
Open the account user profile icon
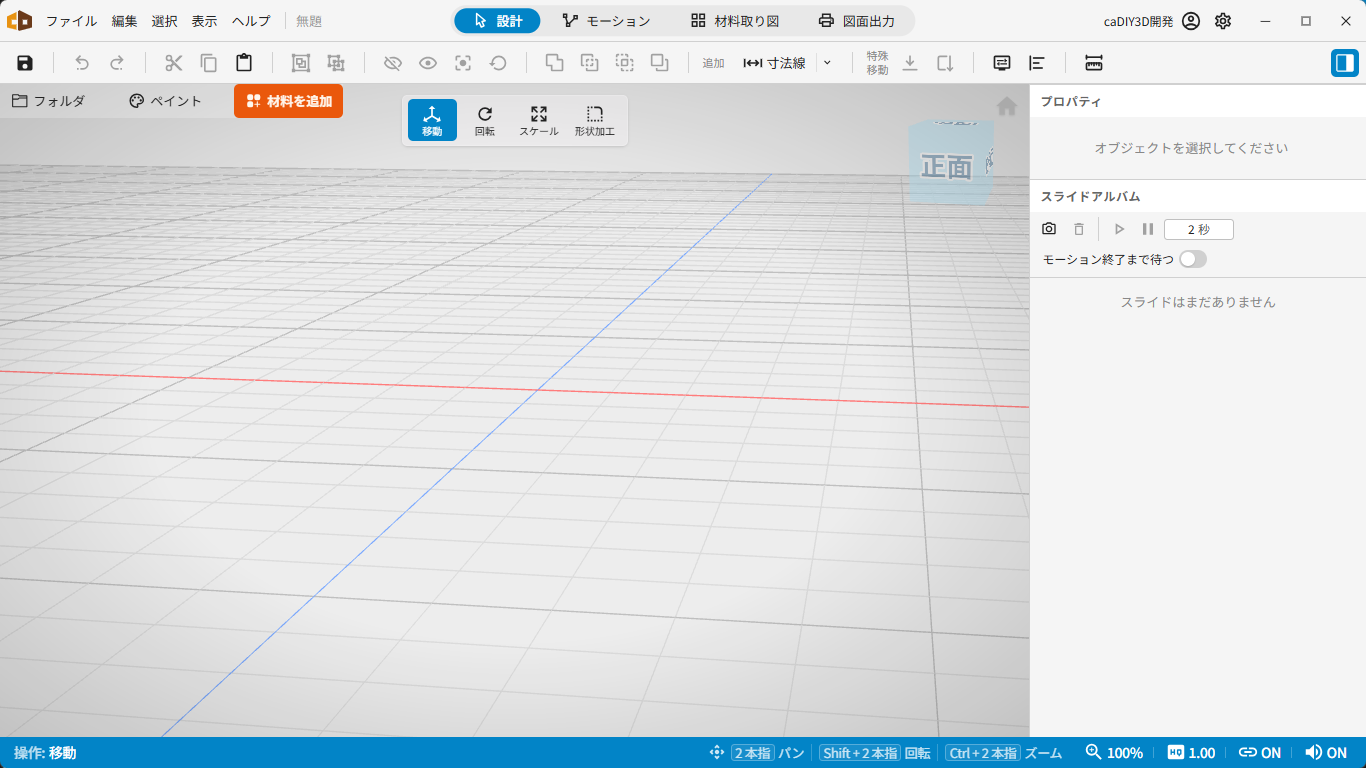[x=1191, y=21]
